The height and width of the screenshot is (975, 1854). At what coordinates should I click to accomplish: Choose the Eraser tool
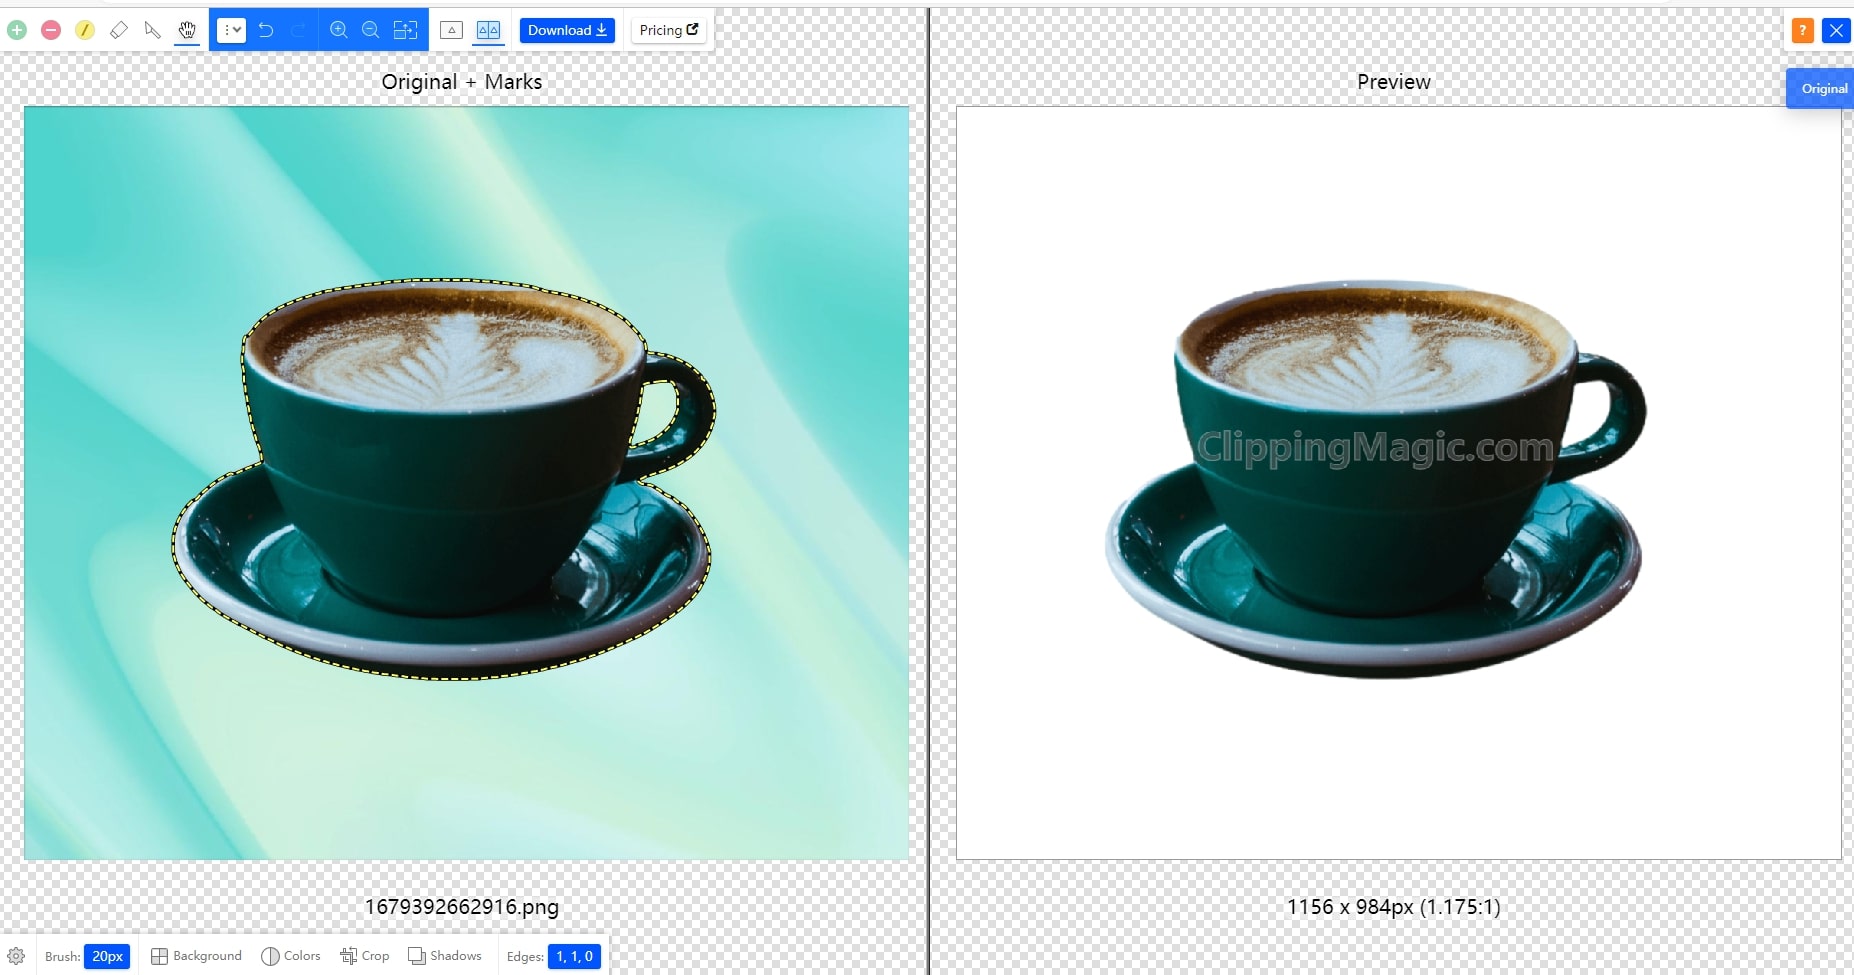(119, 30)
